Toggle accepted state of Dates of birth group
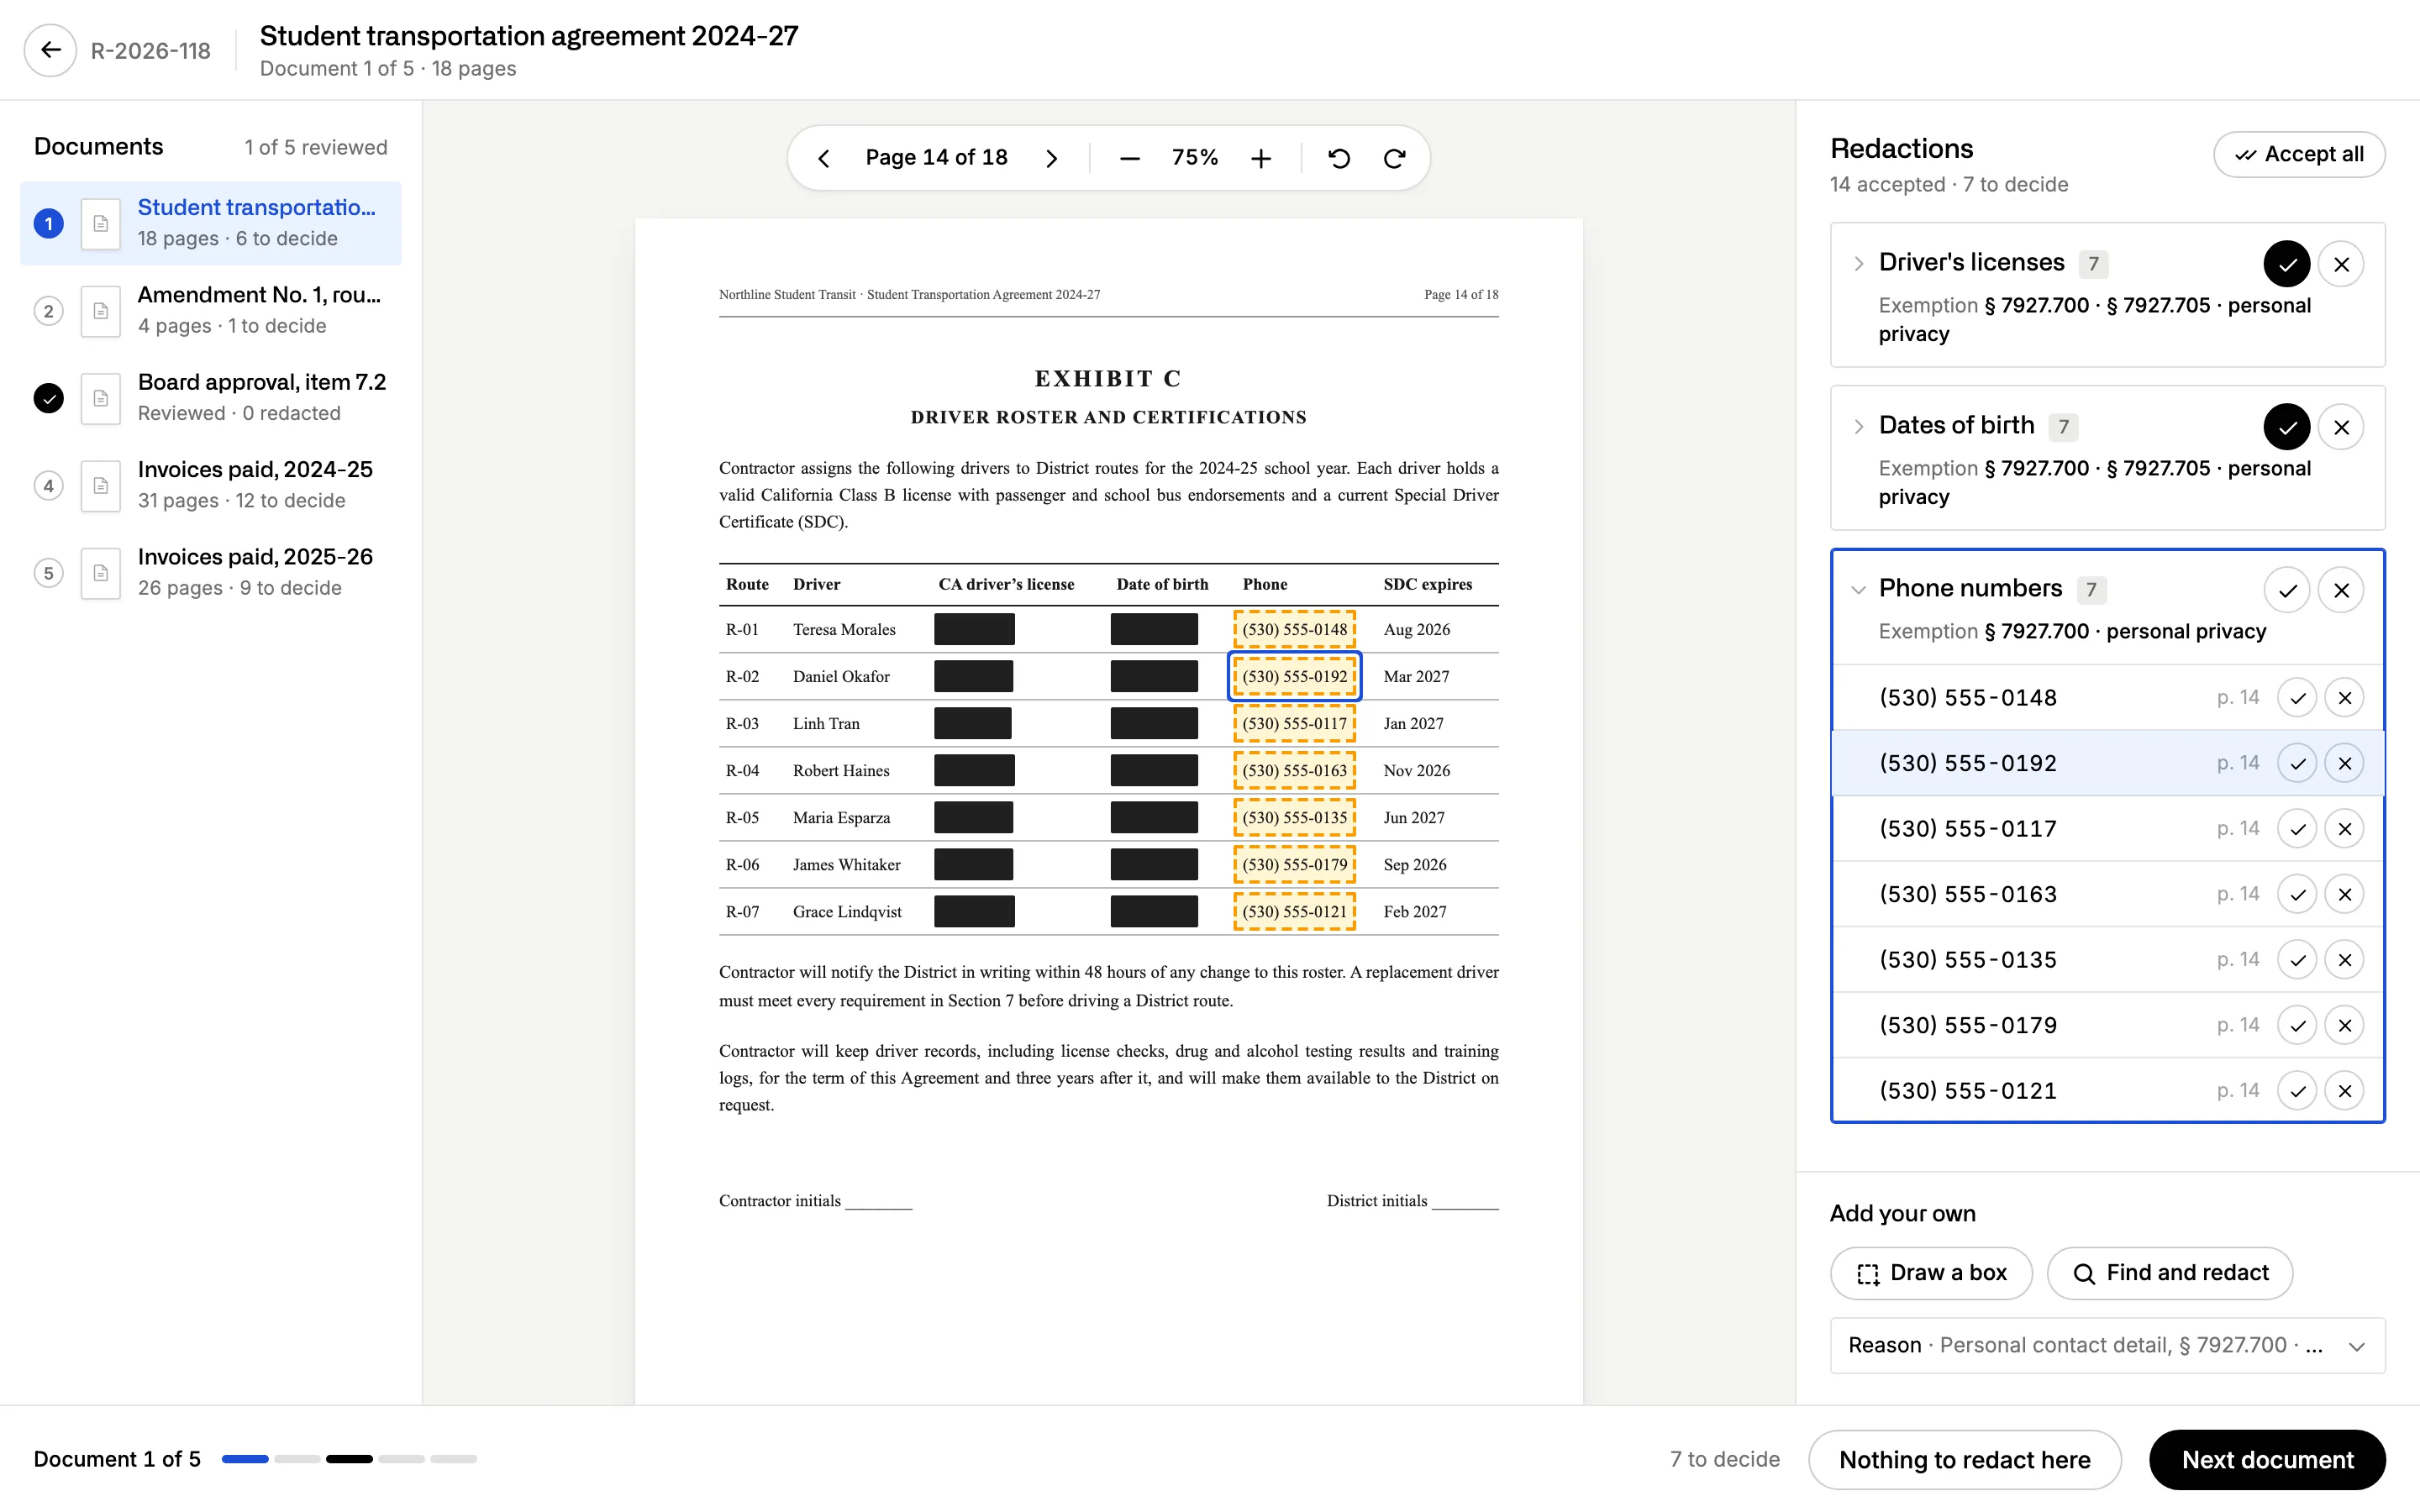The height and width of the screenshot is (1512, 2420). tap(2287, 427)
